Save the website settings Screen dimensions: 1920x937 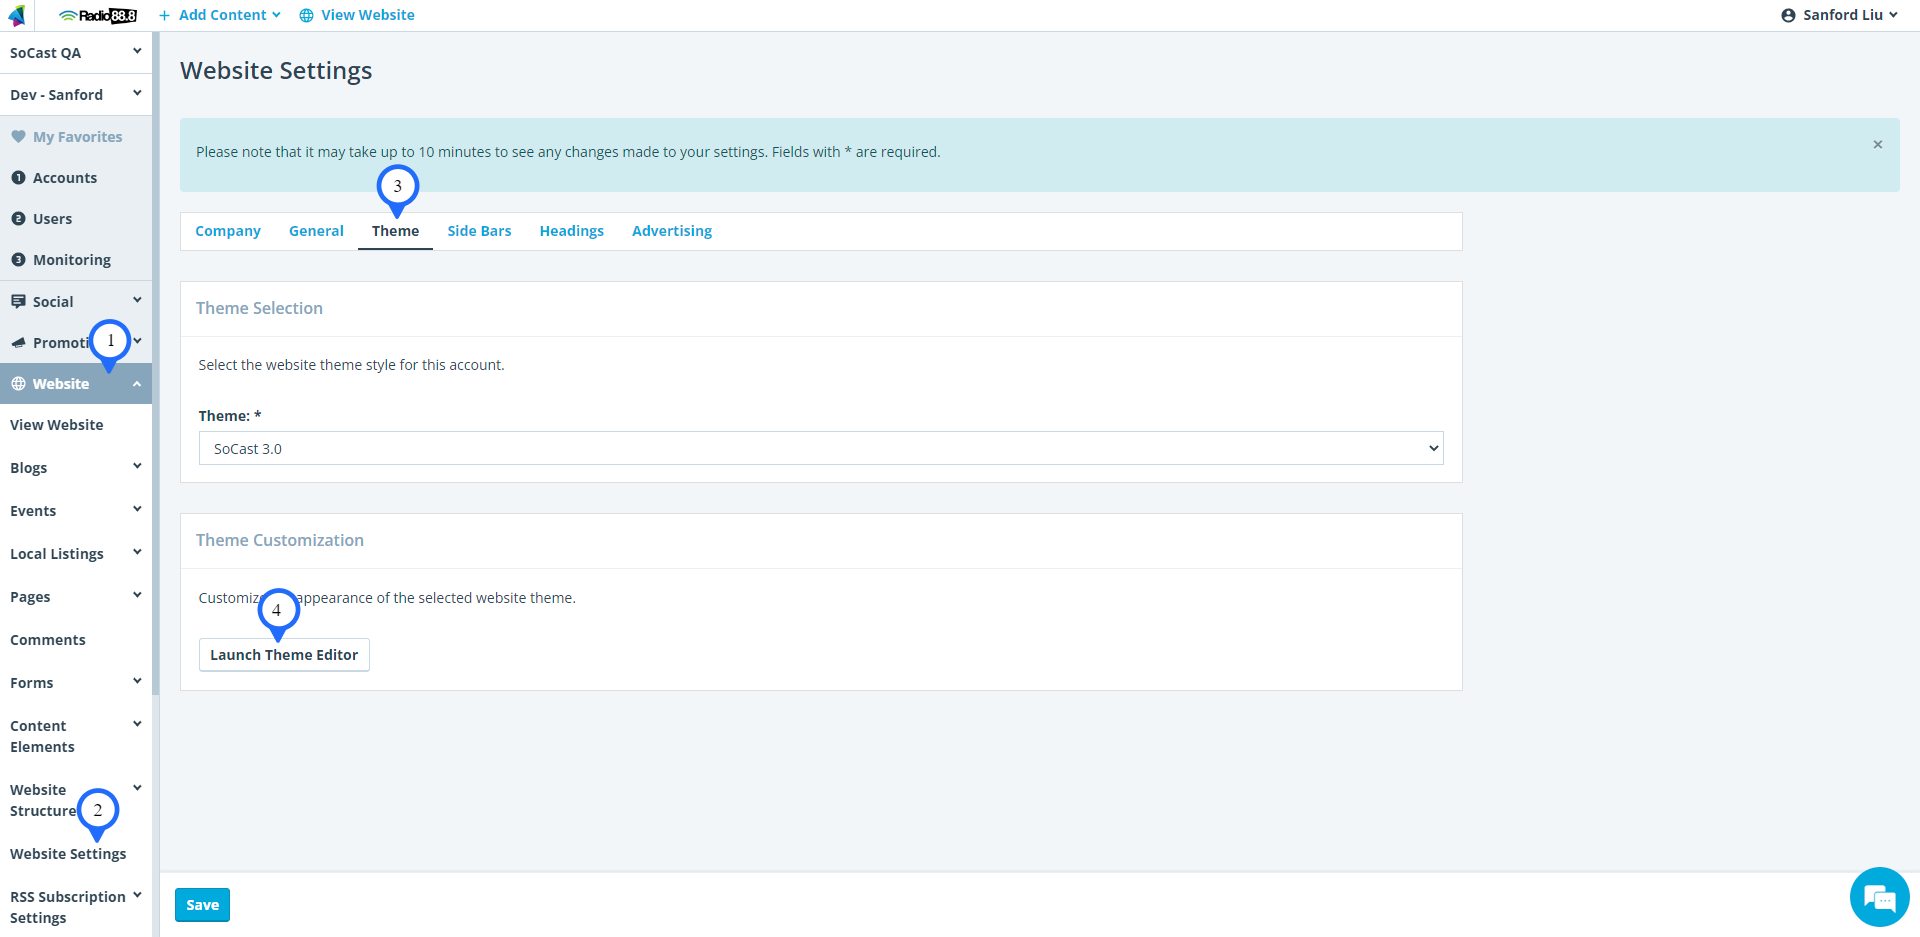(202, 905)
